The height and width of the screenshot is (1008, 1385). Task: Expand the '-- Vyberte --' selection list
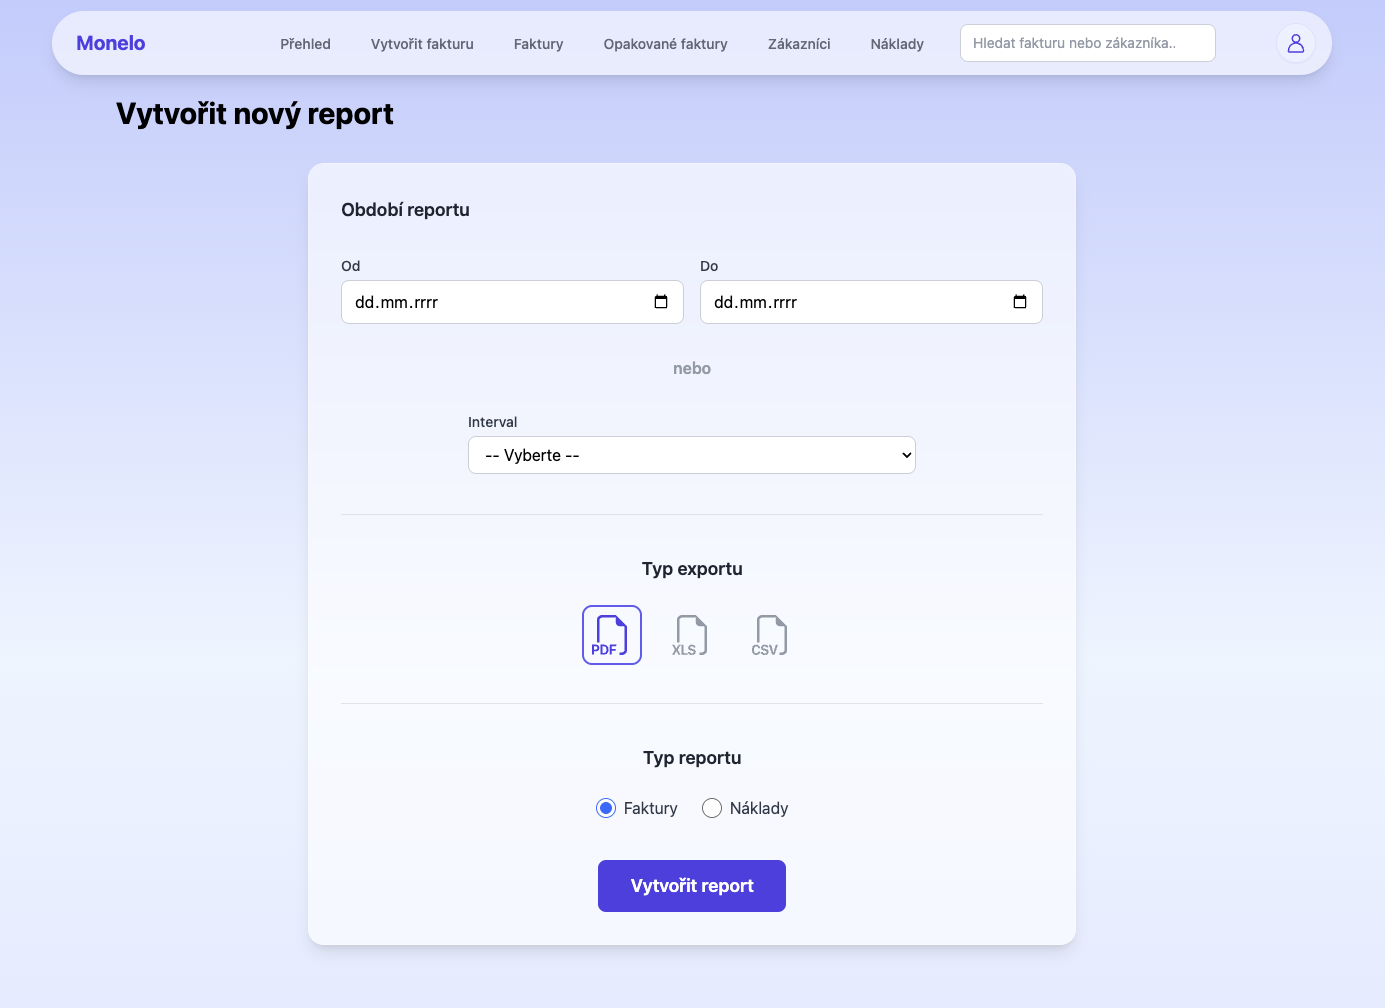(691, 455)
